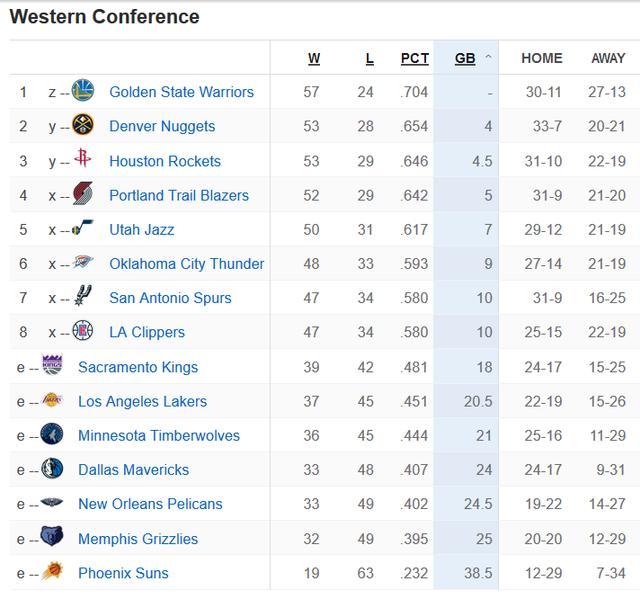Click the Houston Rockets logo icon
640x599 pixels.
[x=83, y=160]
